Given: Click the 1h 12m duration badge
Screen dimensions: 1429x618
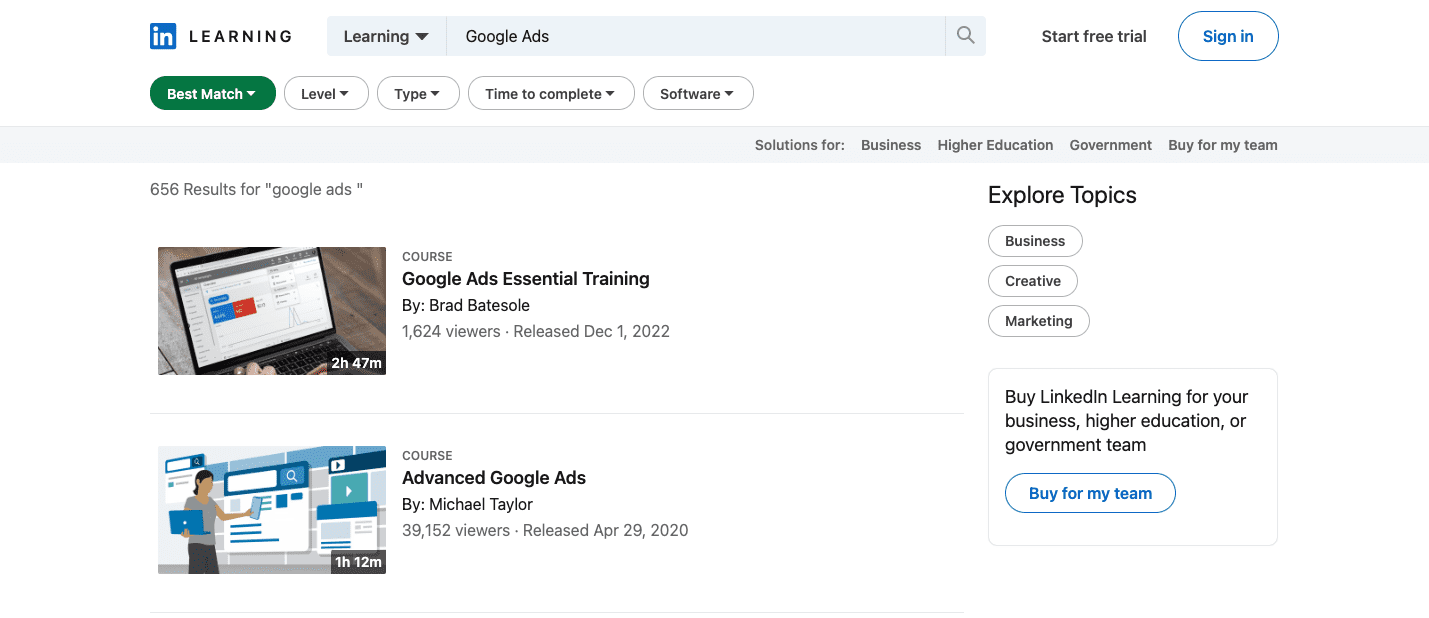Looking at the screenshot, I should [358, 562].
